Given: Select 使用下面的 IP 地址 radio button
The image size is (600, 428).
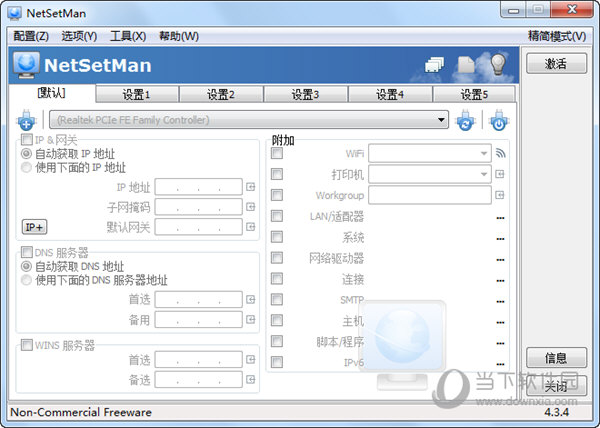Looking at the screenshot, I should click(26, 167).
